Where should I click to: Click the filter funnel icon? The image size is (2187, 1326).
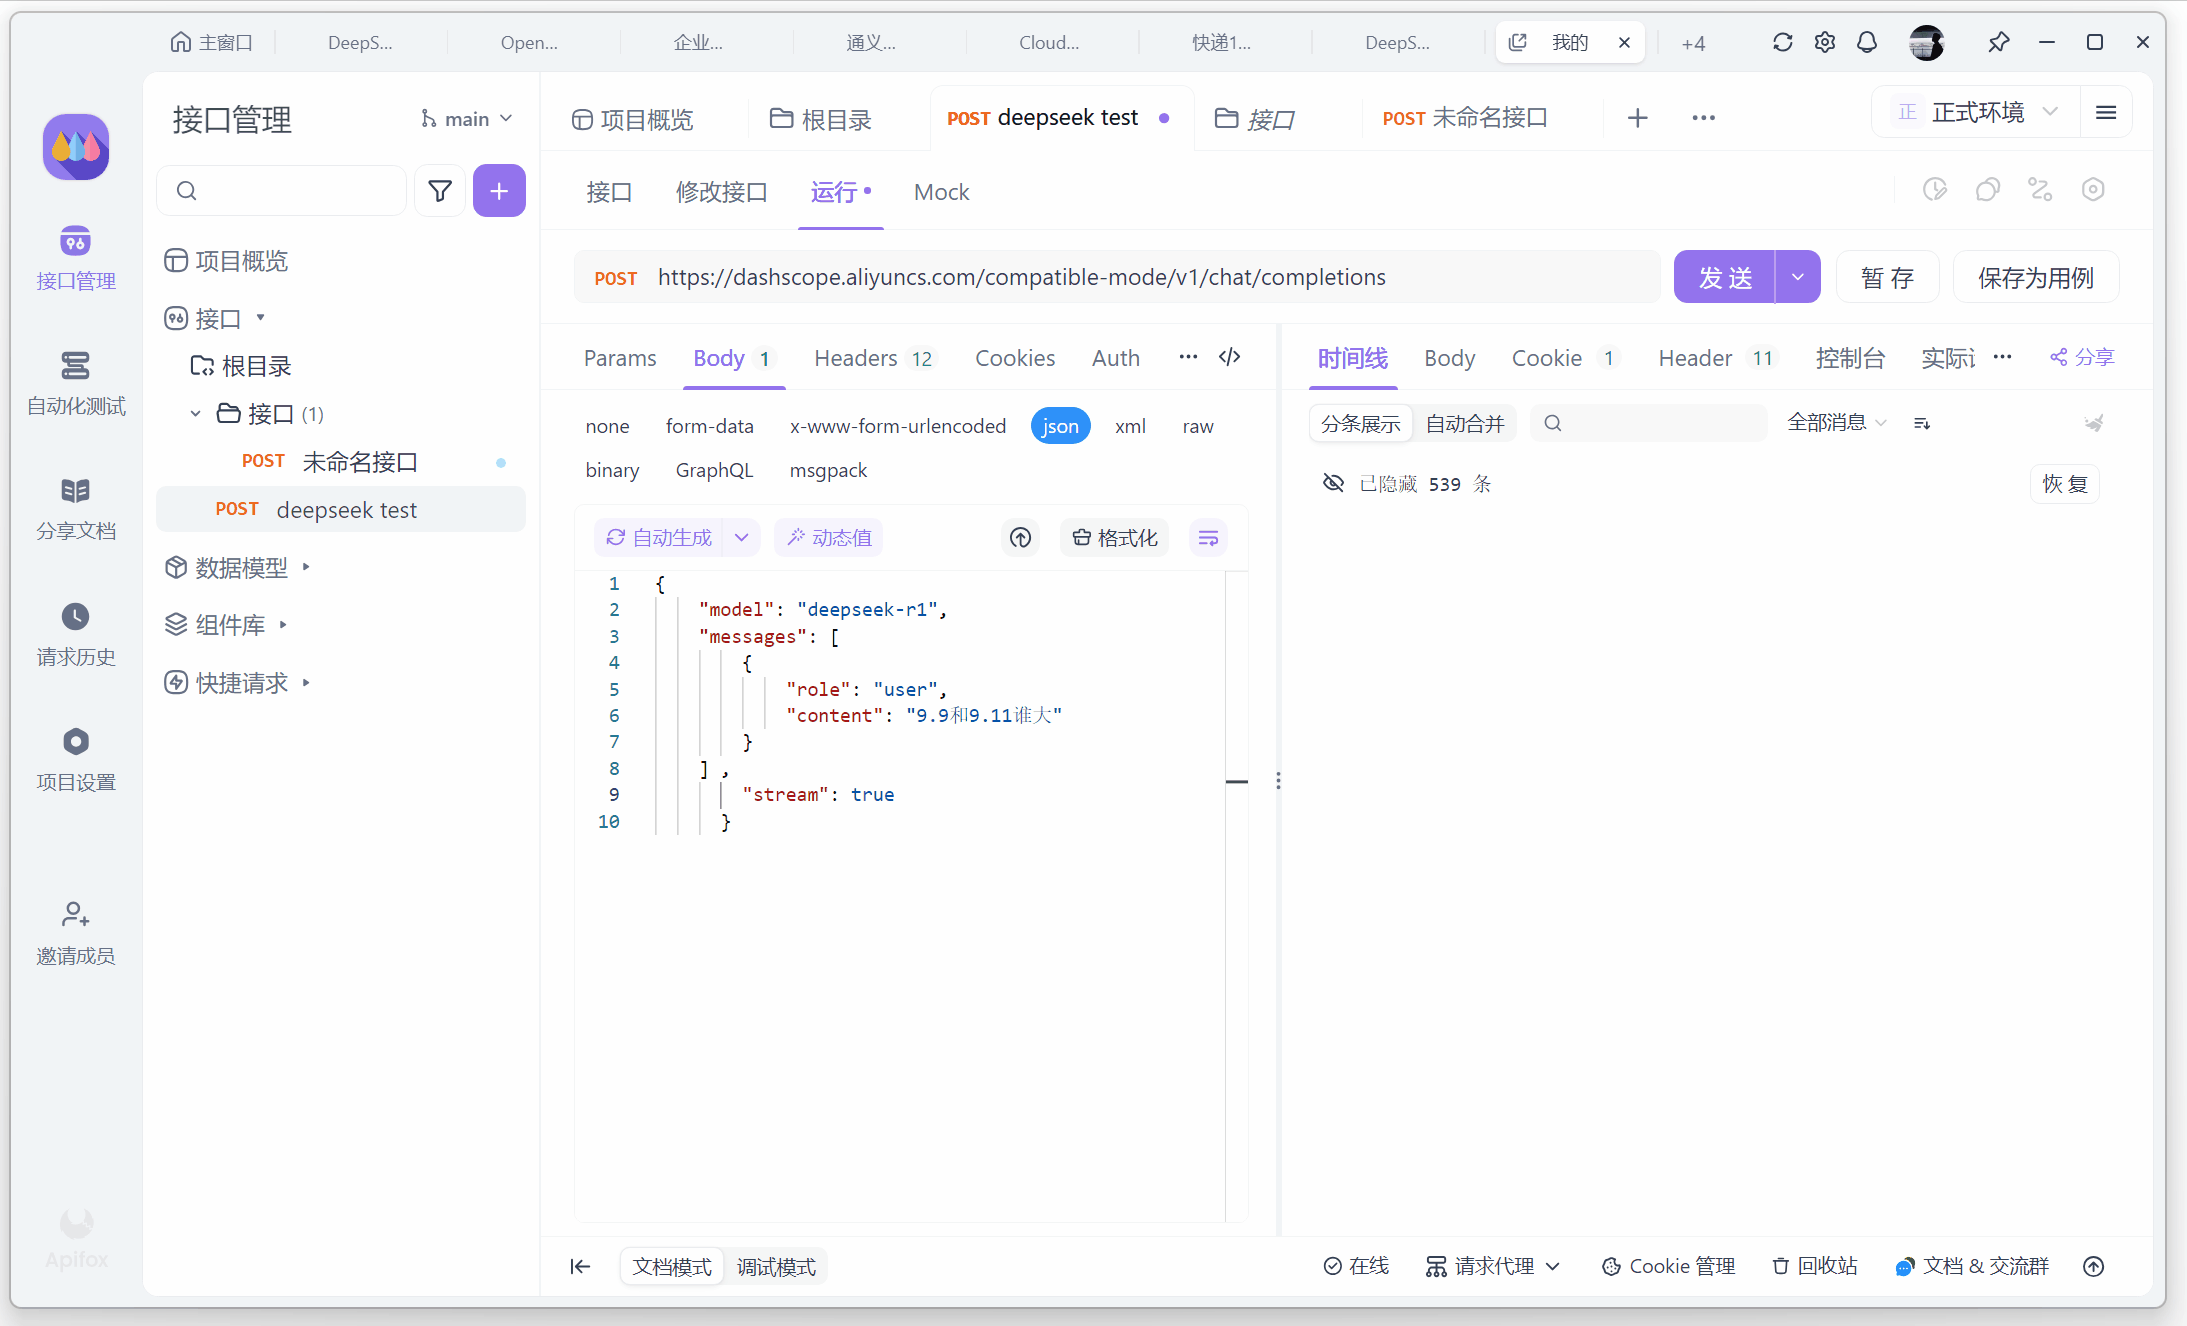440,191
